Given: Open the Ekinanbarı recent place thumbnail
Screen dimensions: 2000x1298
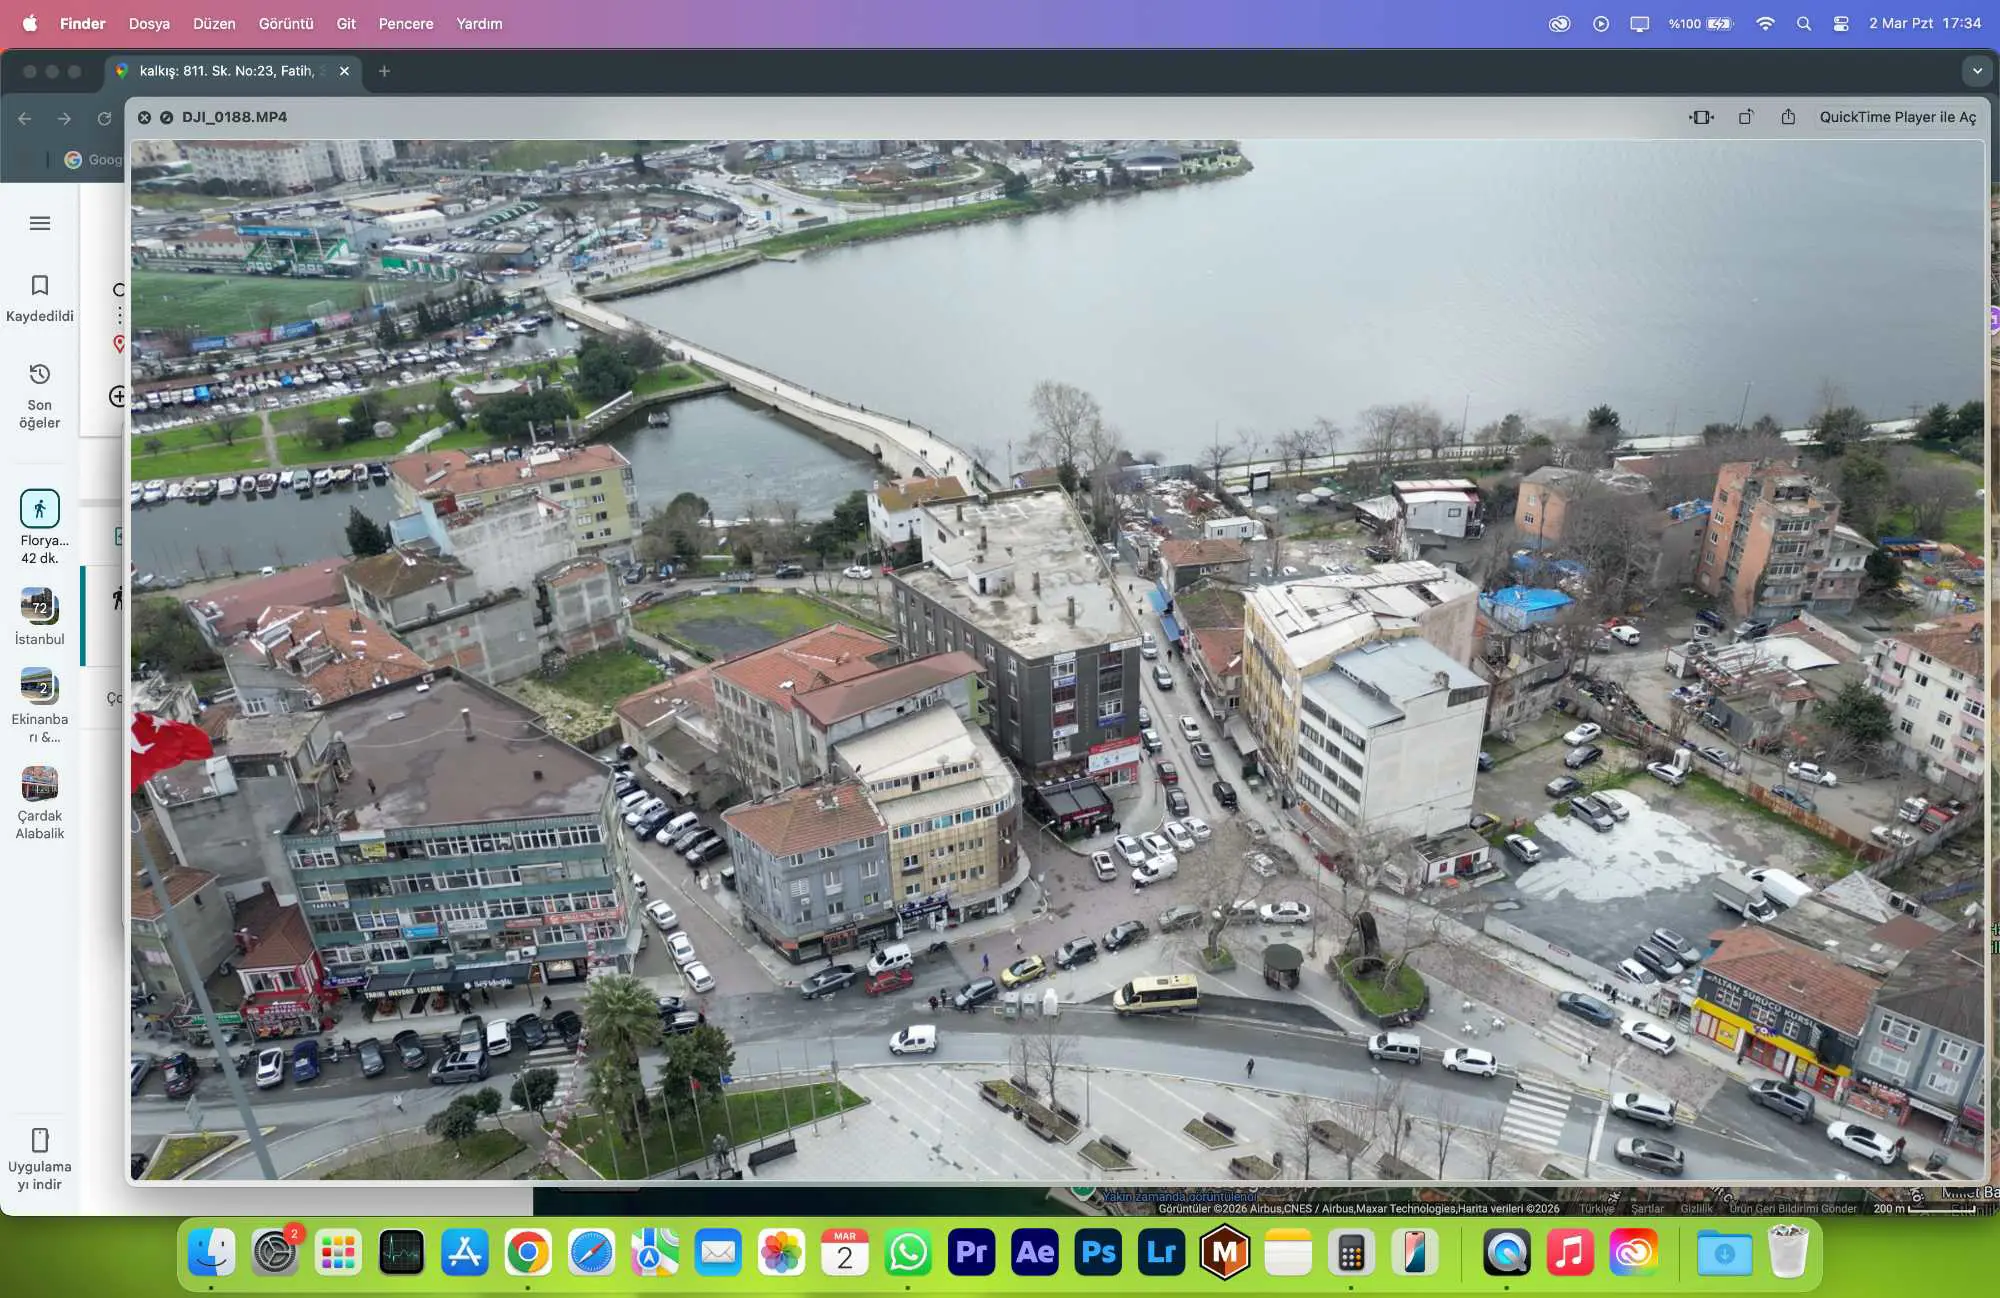Looking at the screenshot, I should click(40, 706).
